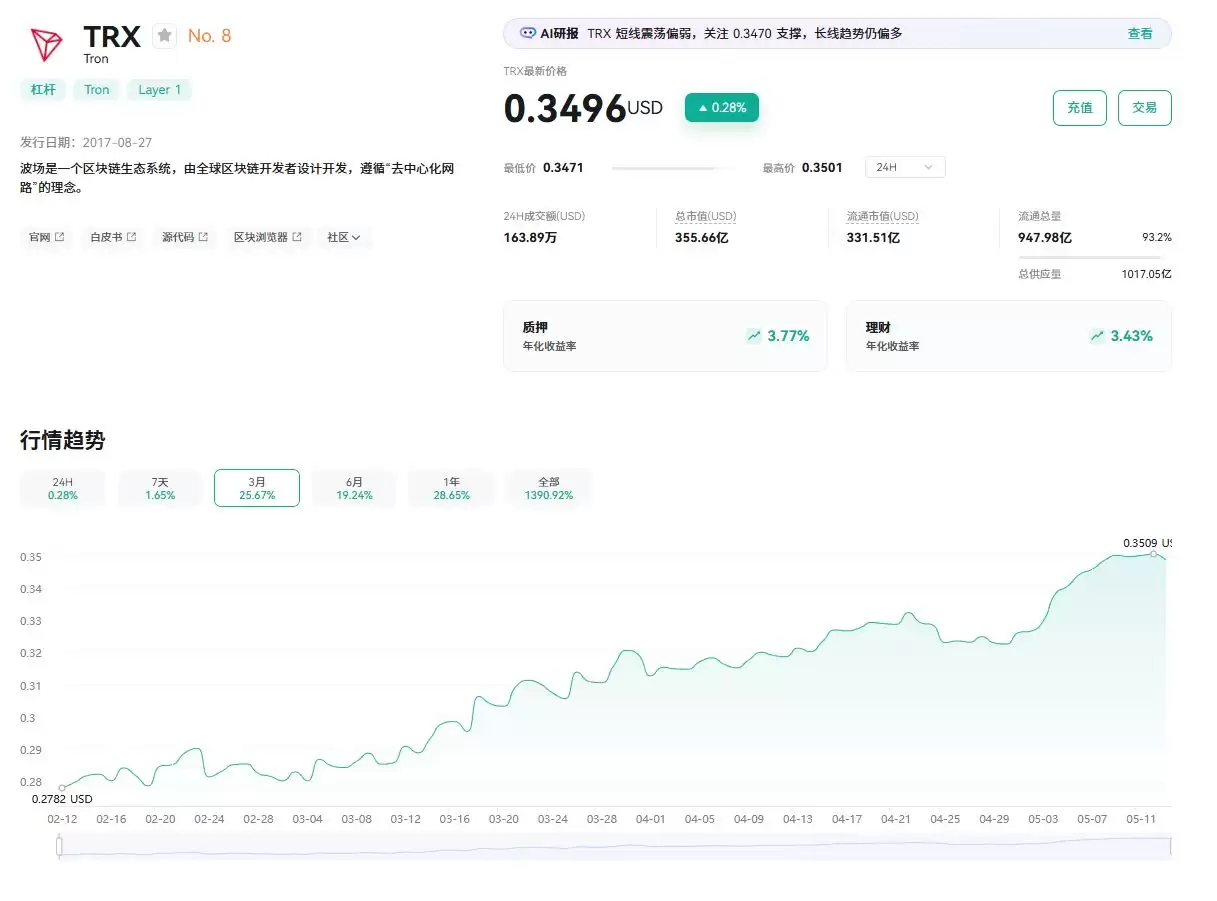Click the TRX Tron logo icon
The height and width of the screenshot is (901, 1217).
46,45
